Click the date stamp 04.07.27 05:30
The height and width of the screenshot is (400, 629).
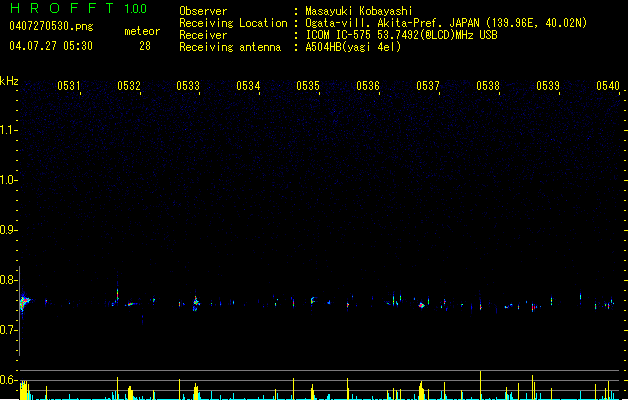[51, 46]
